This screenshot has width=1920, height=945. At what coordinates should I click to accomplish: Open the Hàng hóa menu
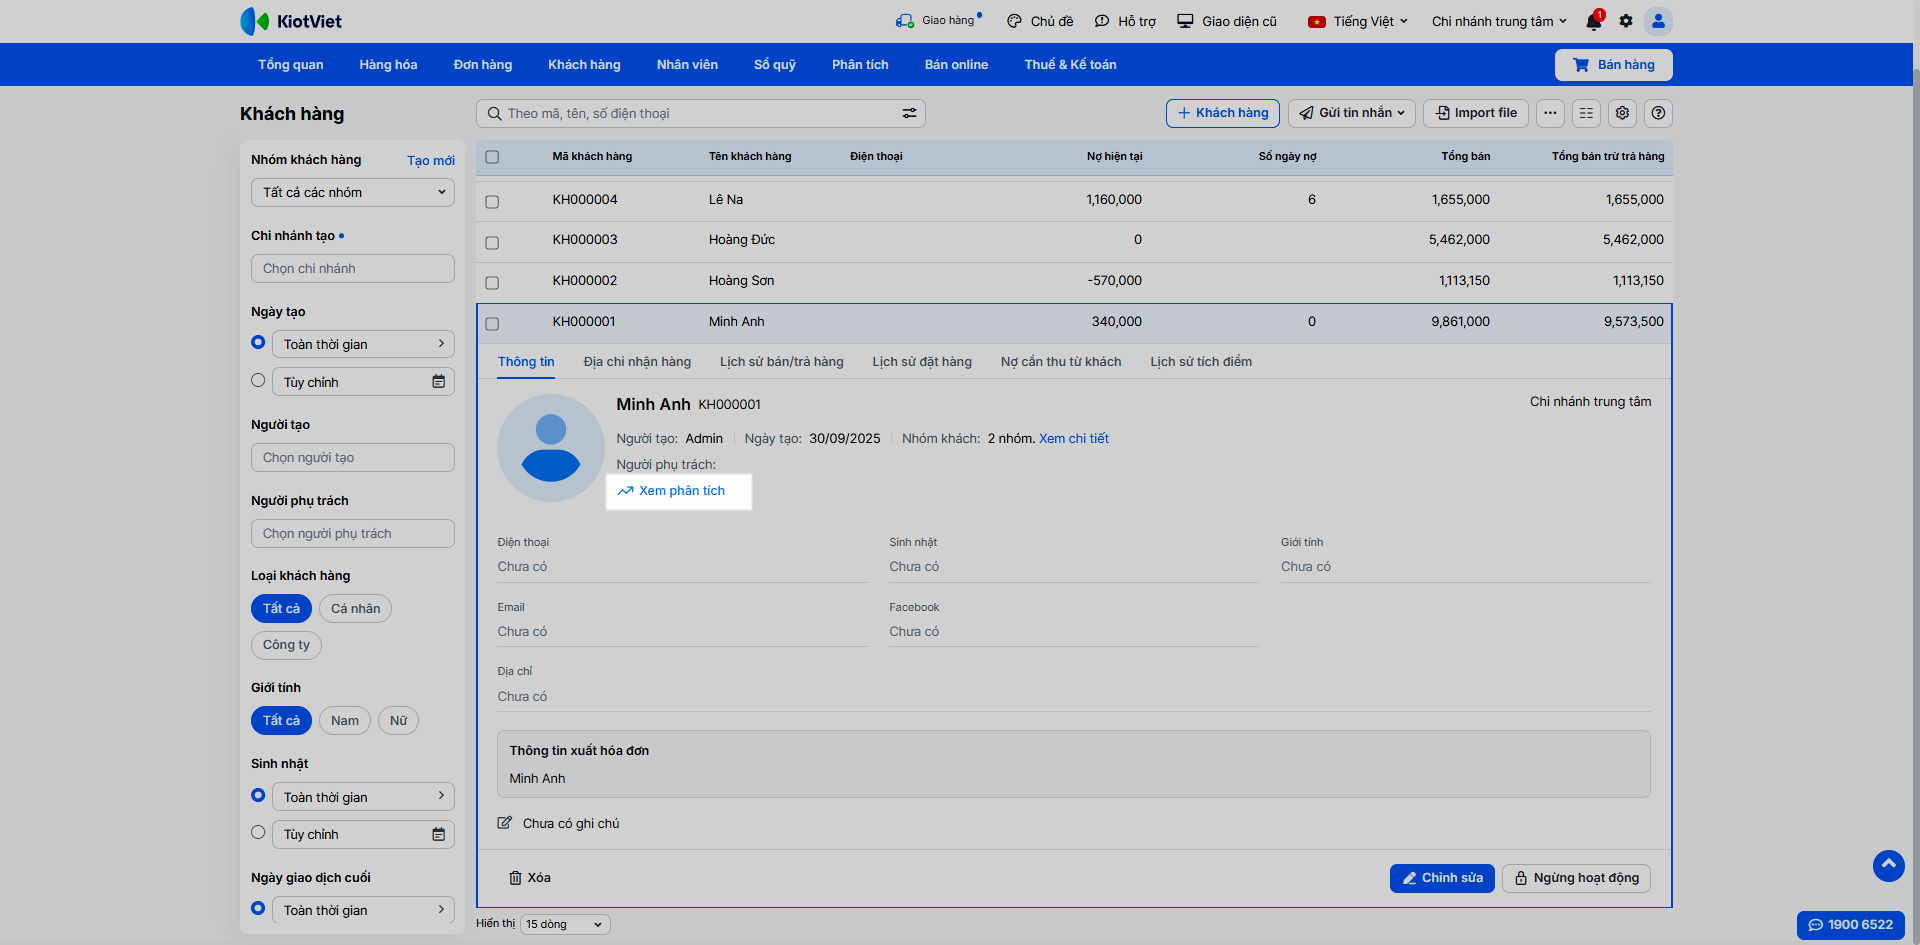pyautogui.click(x=388, y=65)
